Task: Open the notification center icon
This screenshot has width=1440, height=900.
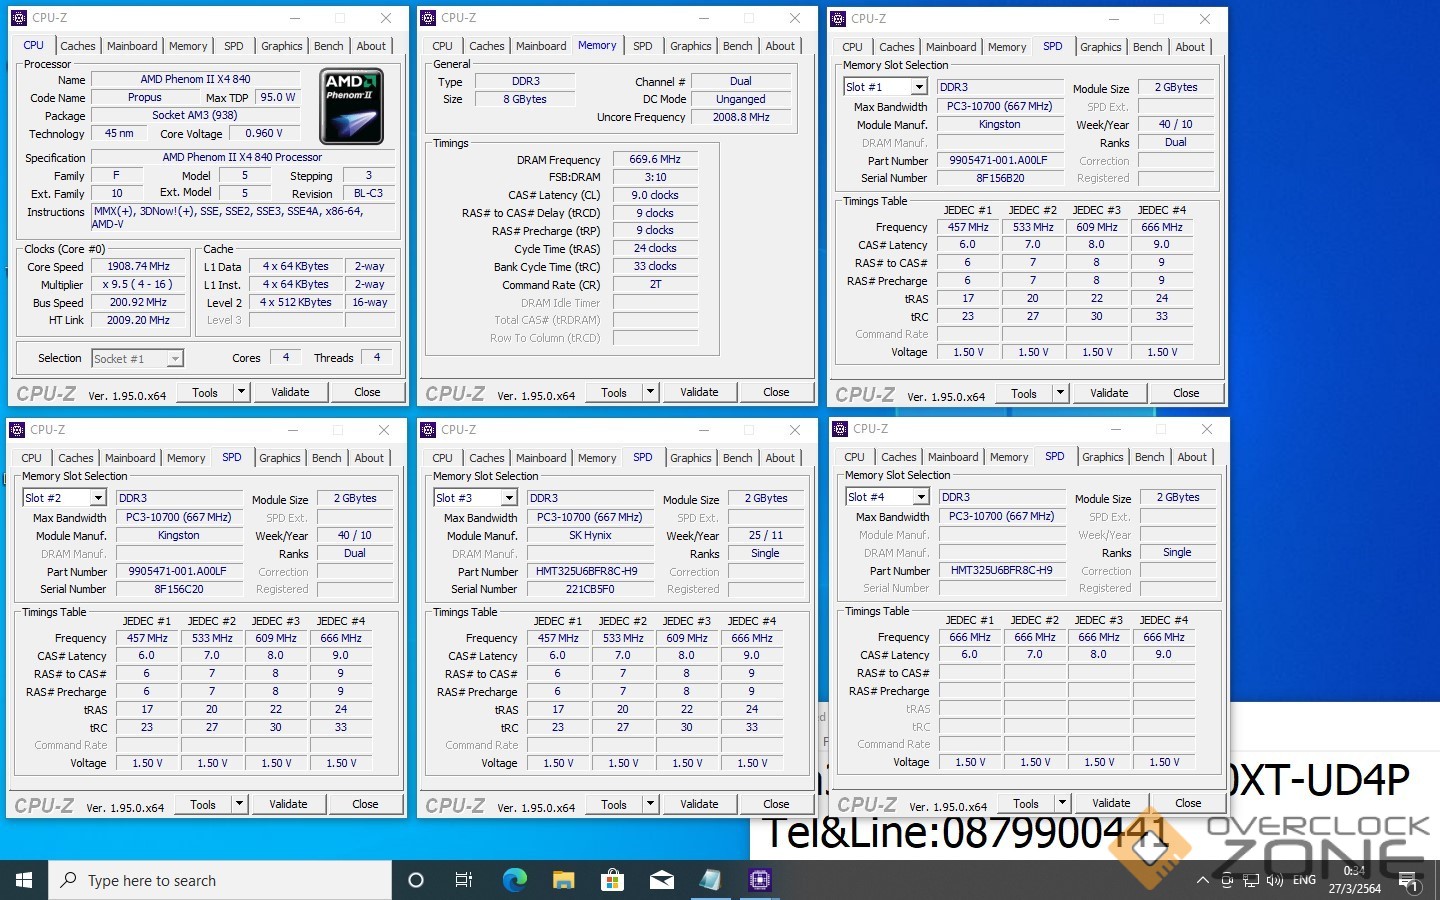Action: (1410, 881)
